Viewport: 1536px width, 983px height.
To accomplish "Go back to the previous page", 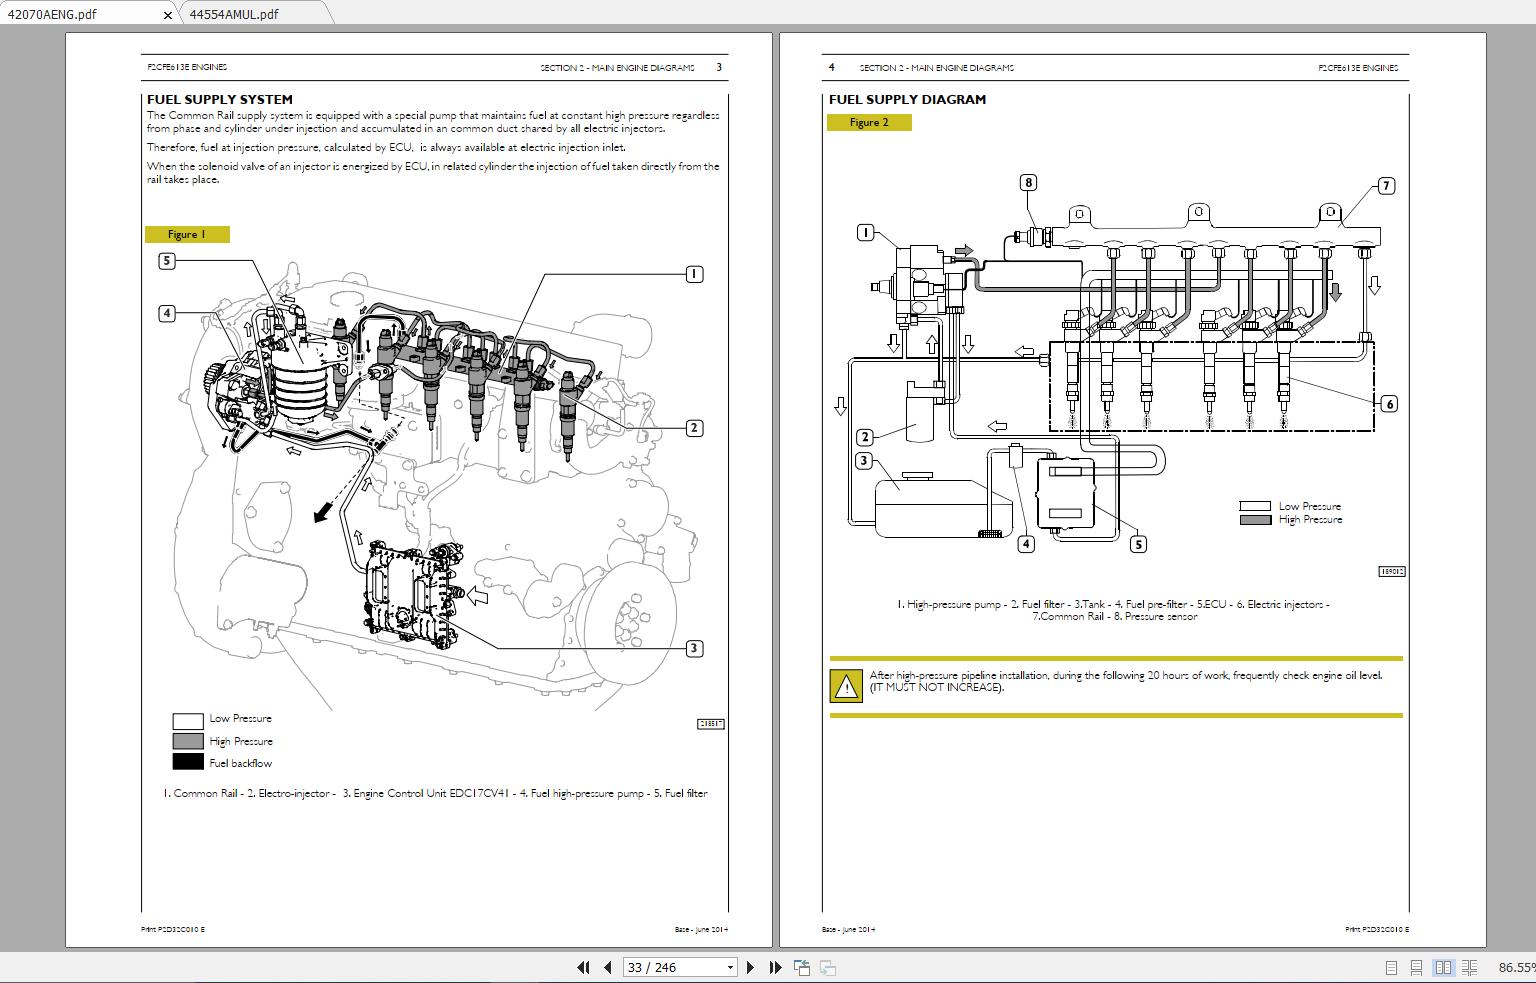I will click(x=607, y=967).
